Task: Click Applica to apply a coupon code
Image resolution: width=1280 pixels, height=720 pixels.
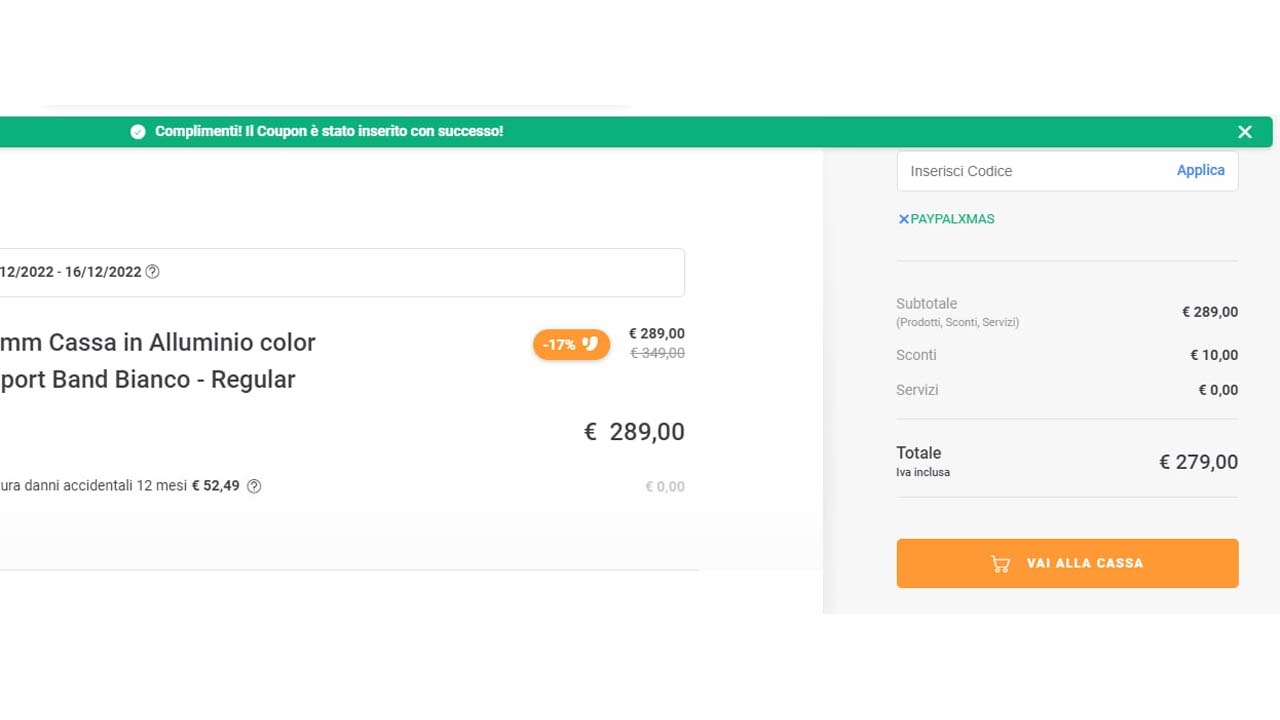Action: [1200, 170]
